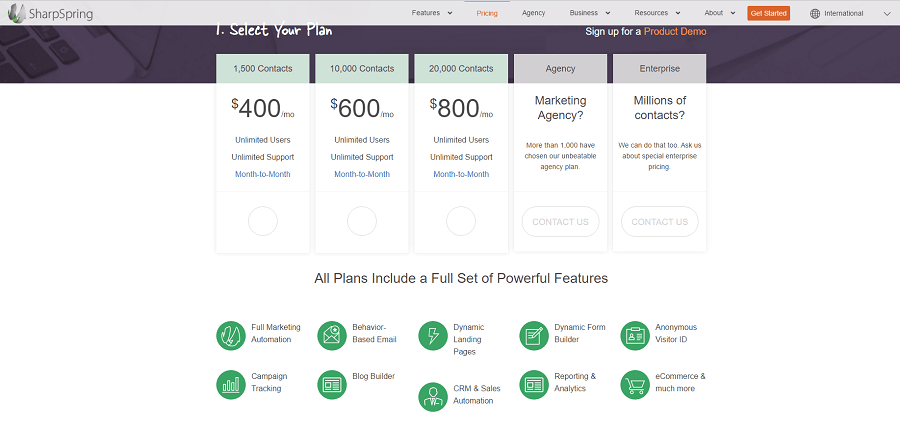The image size is (900, 427).
Task: Click the Full Marketing Automation icon
Action: pos(231,335)
